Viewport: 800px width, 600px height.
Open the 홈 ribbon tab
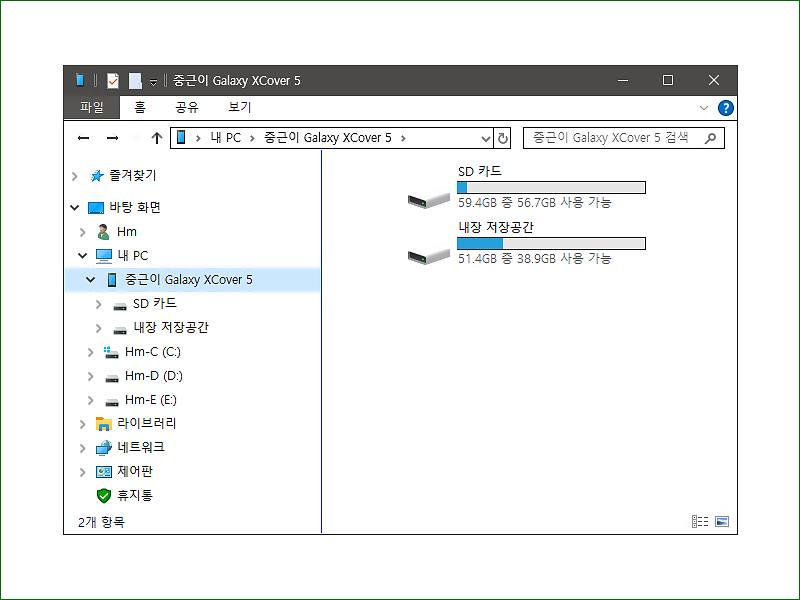pyautogui.click(x=139, y=107)
